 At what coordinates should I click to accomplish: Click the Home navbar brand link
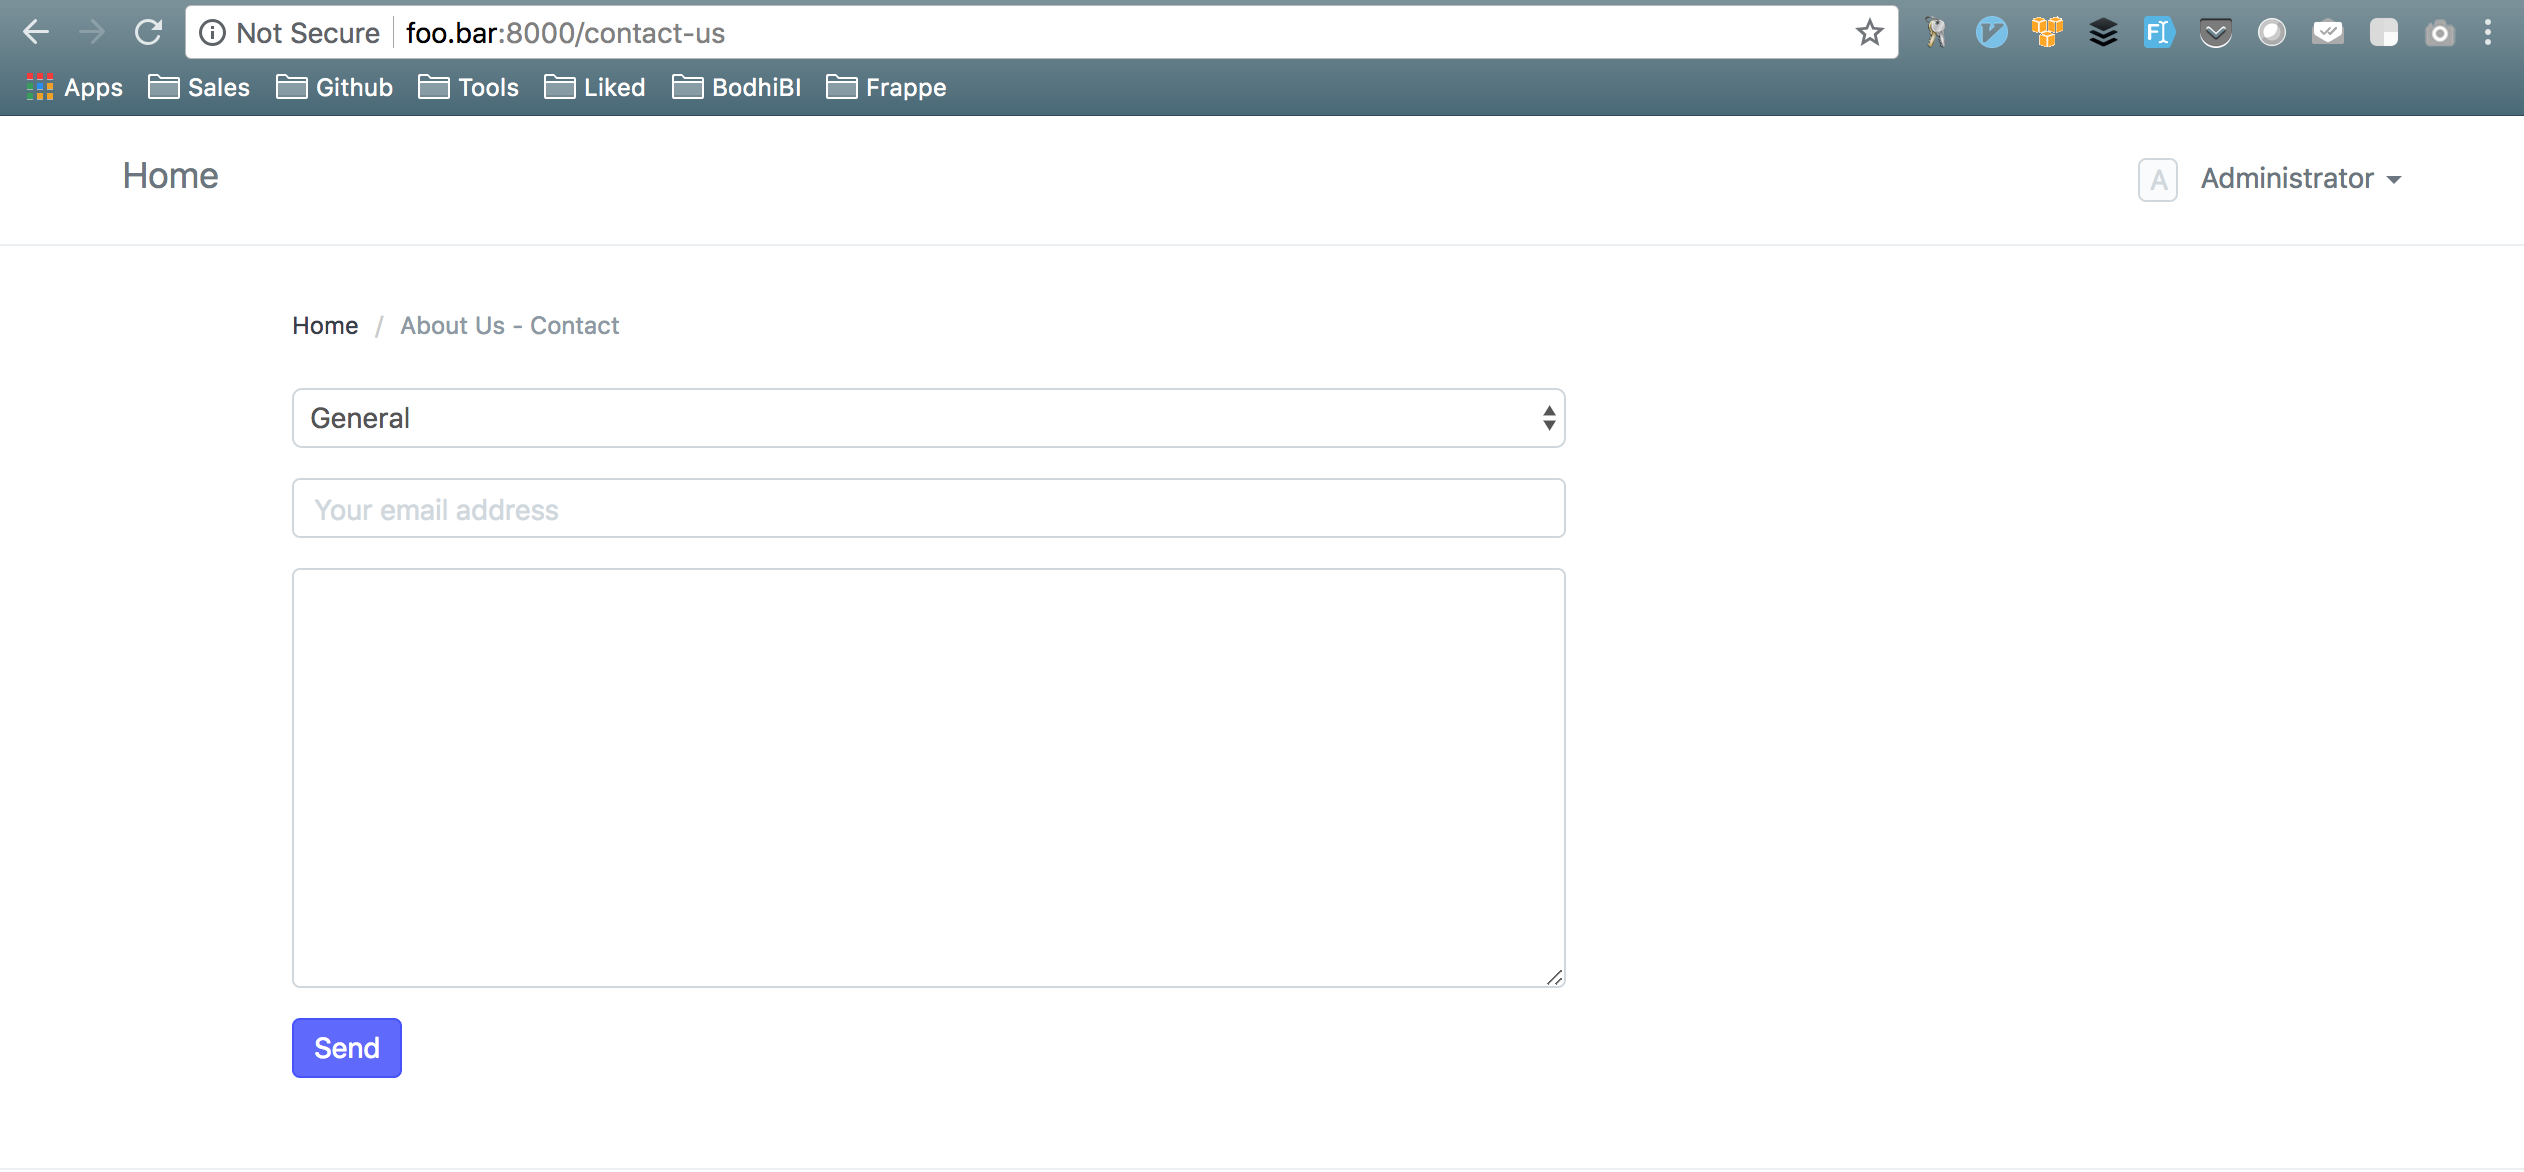click(170, 176)
